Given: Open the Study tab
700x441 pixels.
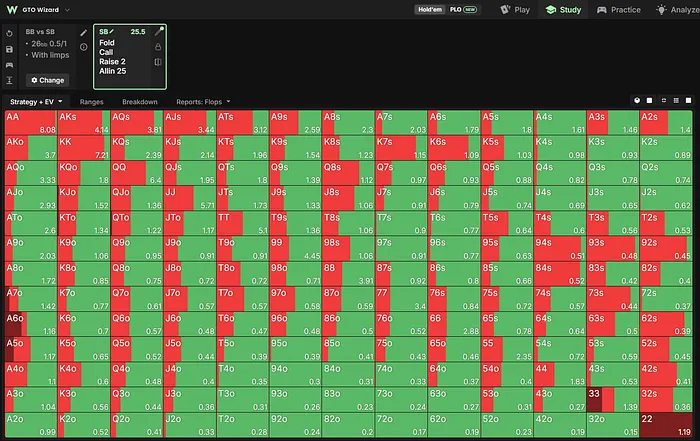Looking at the screenshot, I should [x=563, y=9].
